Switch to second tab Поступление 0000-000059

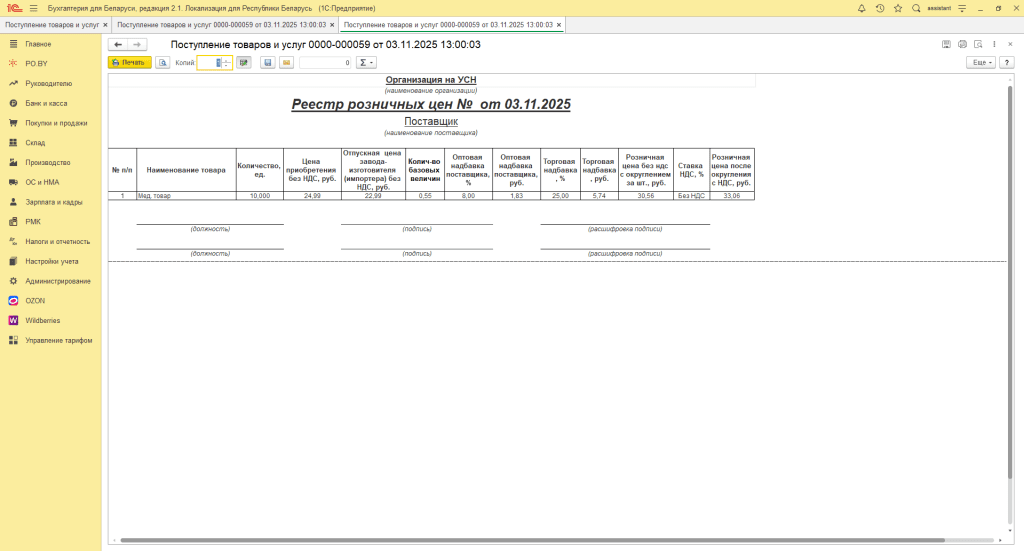221,25
